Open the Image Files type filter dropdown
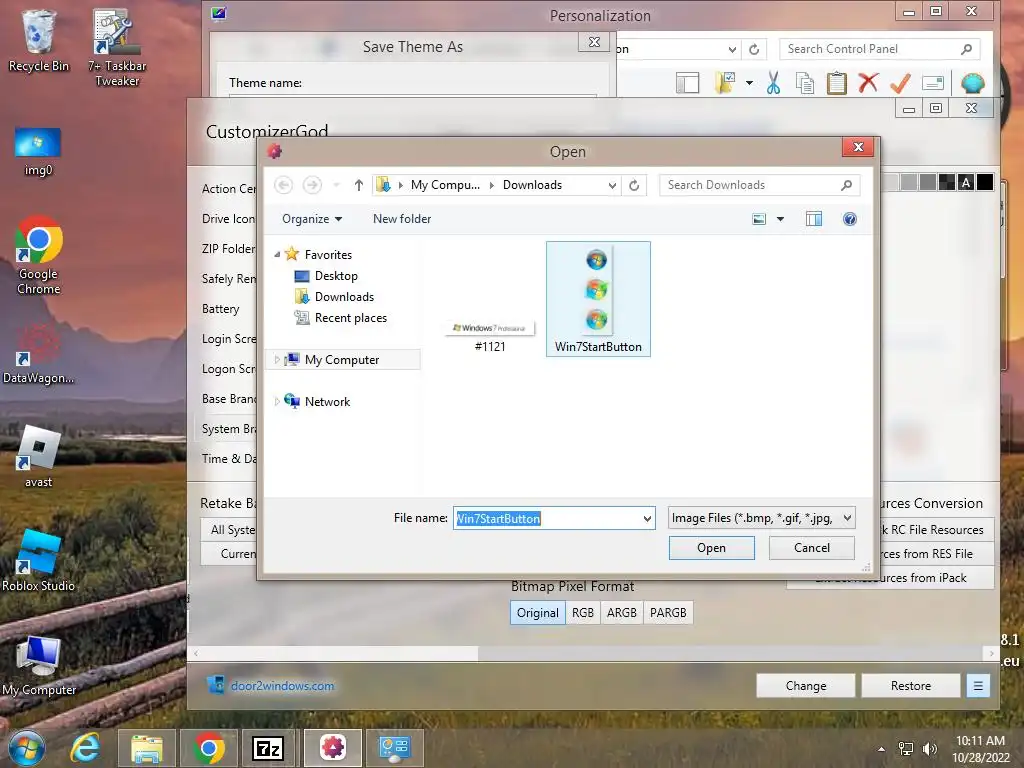Viewport: 1024px width, 768px height. click(x=847, y=519)
